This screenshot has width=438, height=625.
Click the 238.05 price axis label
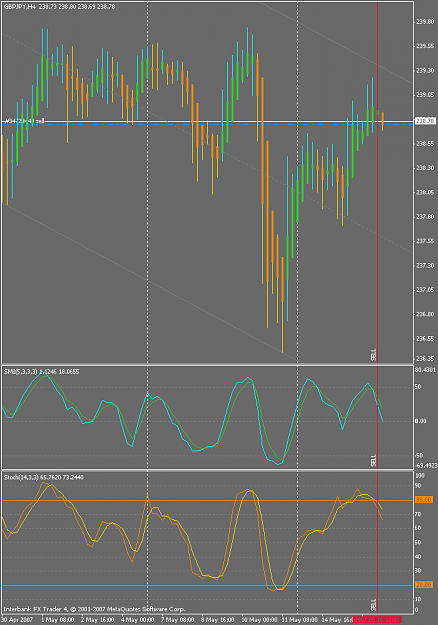click(425, 192)
